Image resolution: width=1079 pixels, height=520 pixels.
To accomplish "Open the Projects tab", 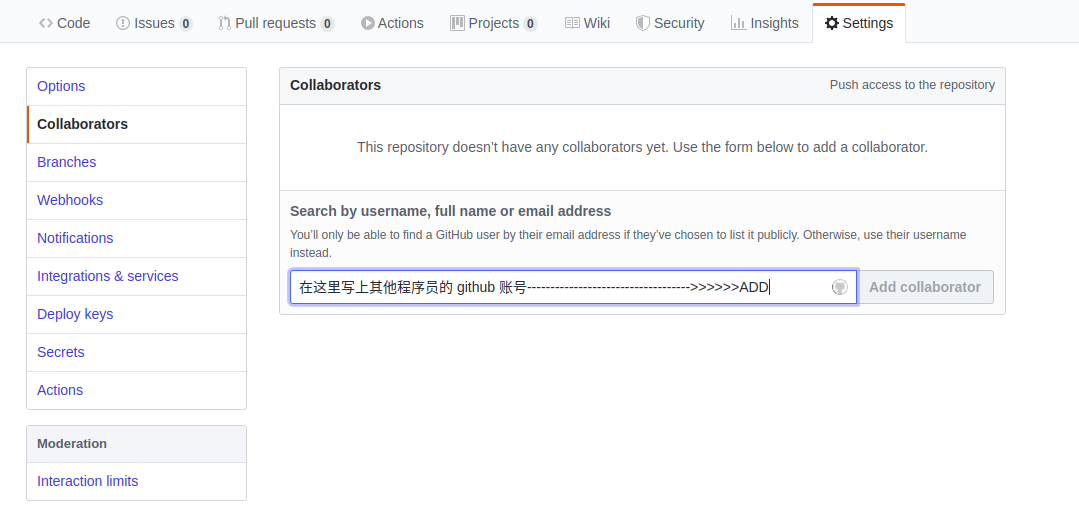I will click(x=493, y=23).
